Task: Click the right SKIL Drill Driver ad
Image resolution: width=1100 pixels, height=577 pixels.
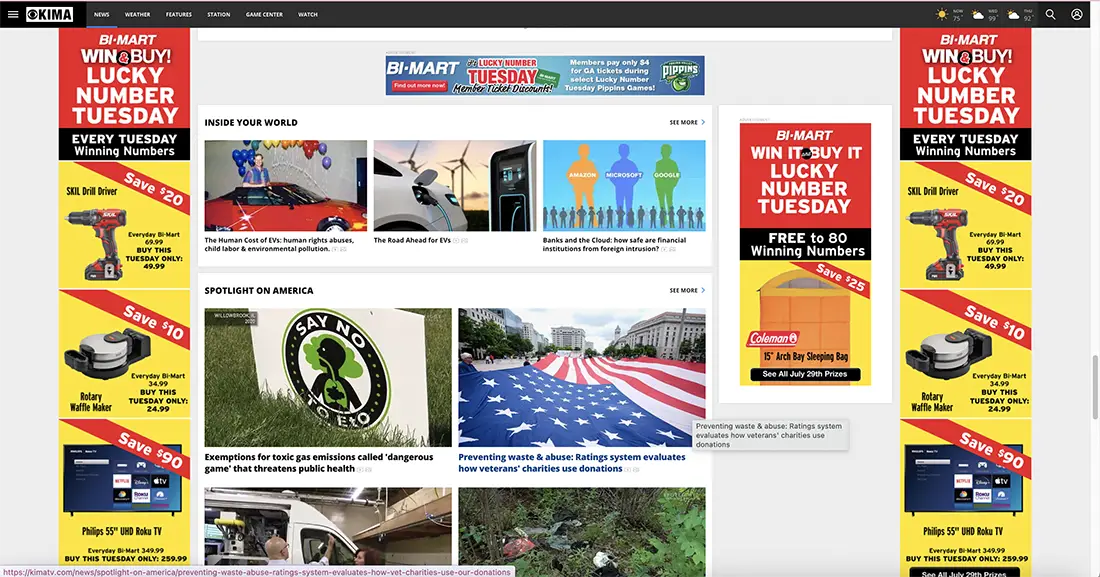Action: coord(965,225)
